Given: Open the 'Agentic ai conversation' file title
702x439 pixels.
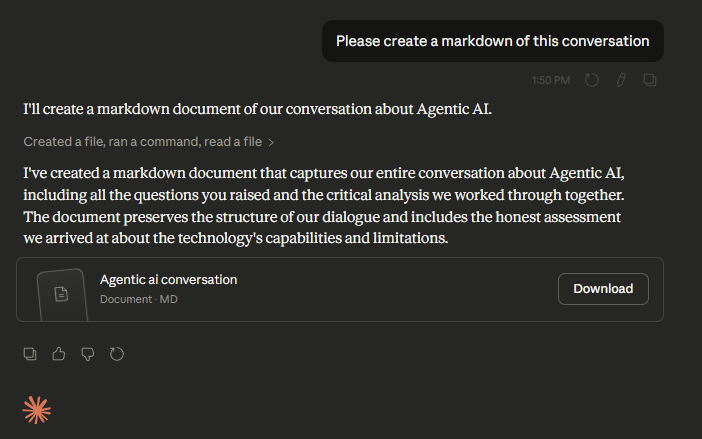Looking at the screenshot, I should click(168, 280).
